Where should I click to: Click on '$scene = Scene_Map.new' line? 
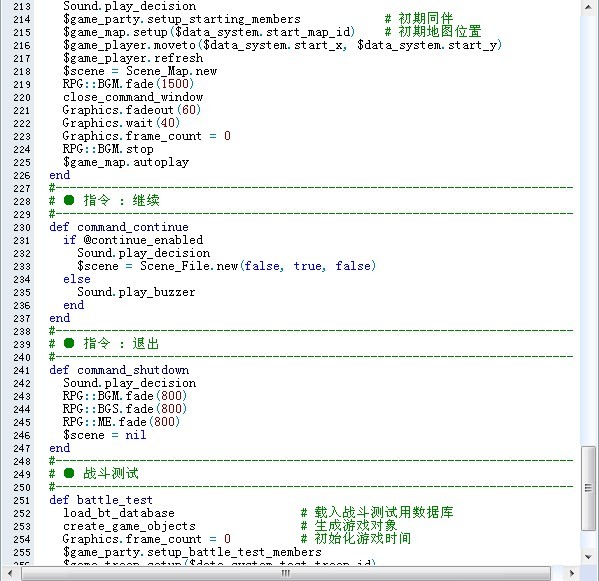[140, 71]
